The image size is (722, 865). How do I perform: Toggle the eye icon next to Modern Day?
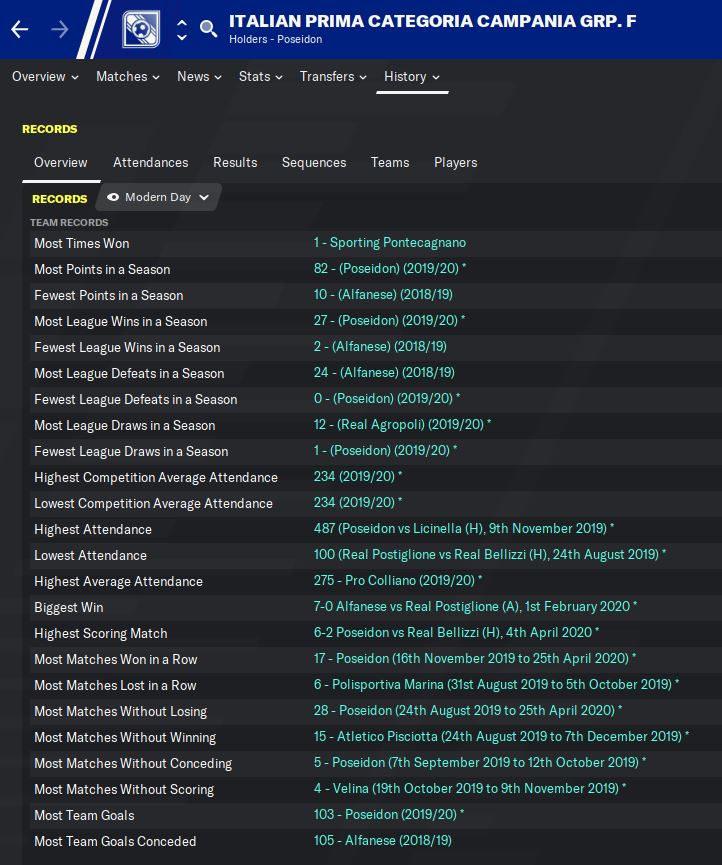point(113,197)
